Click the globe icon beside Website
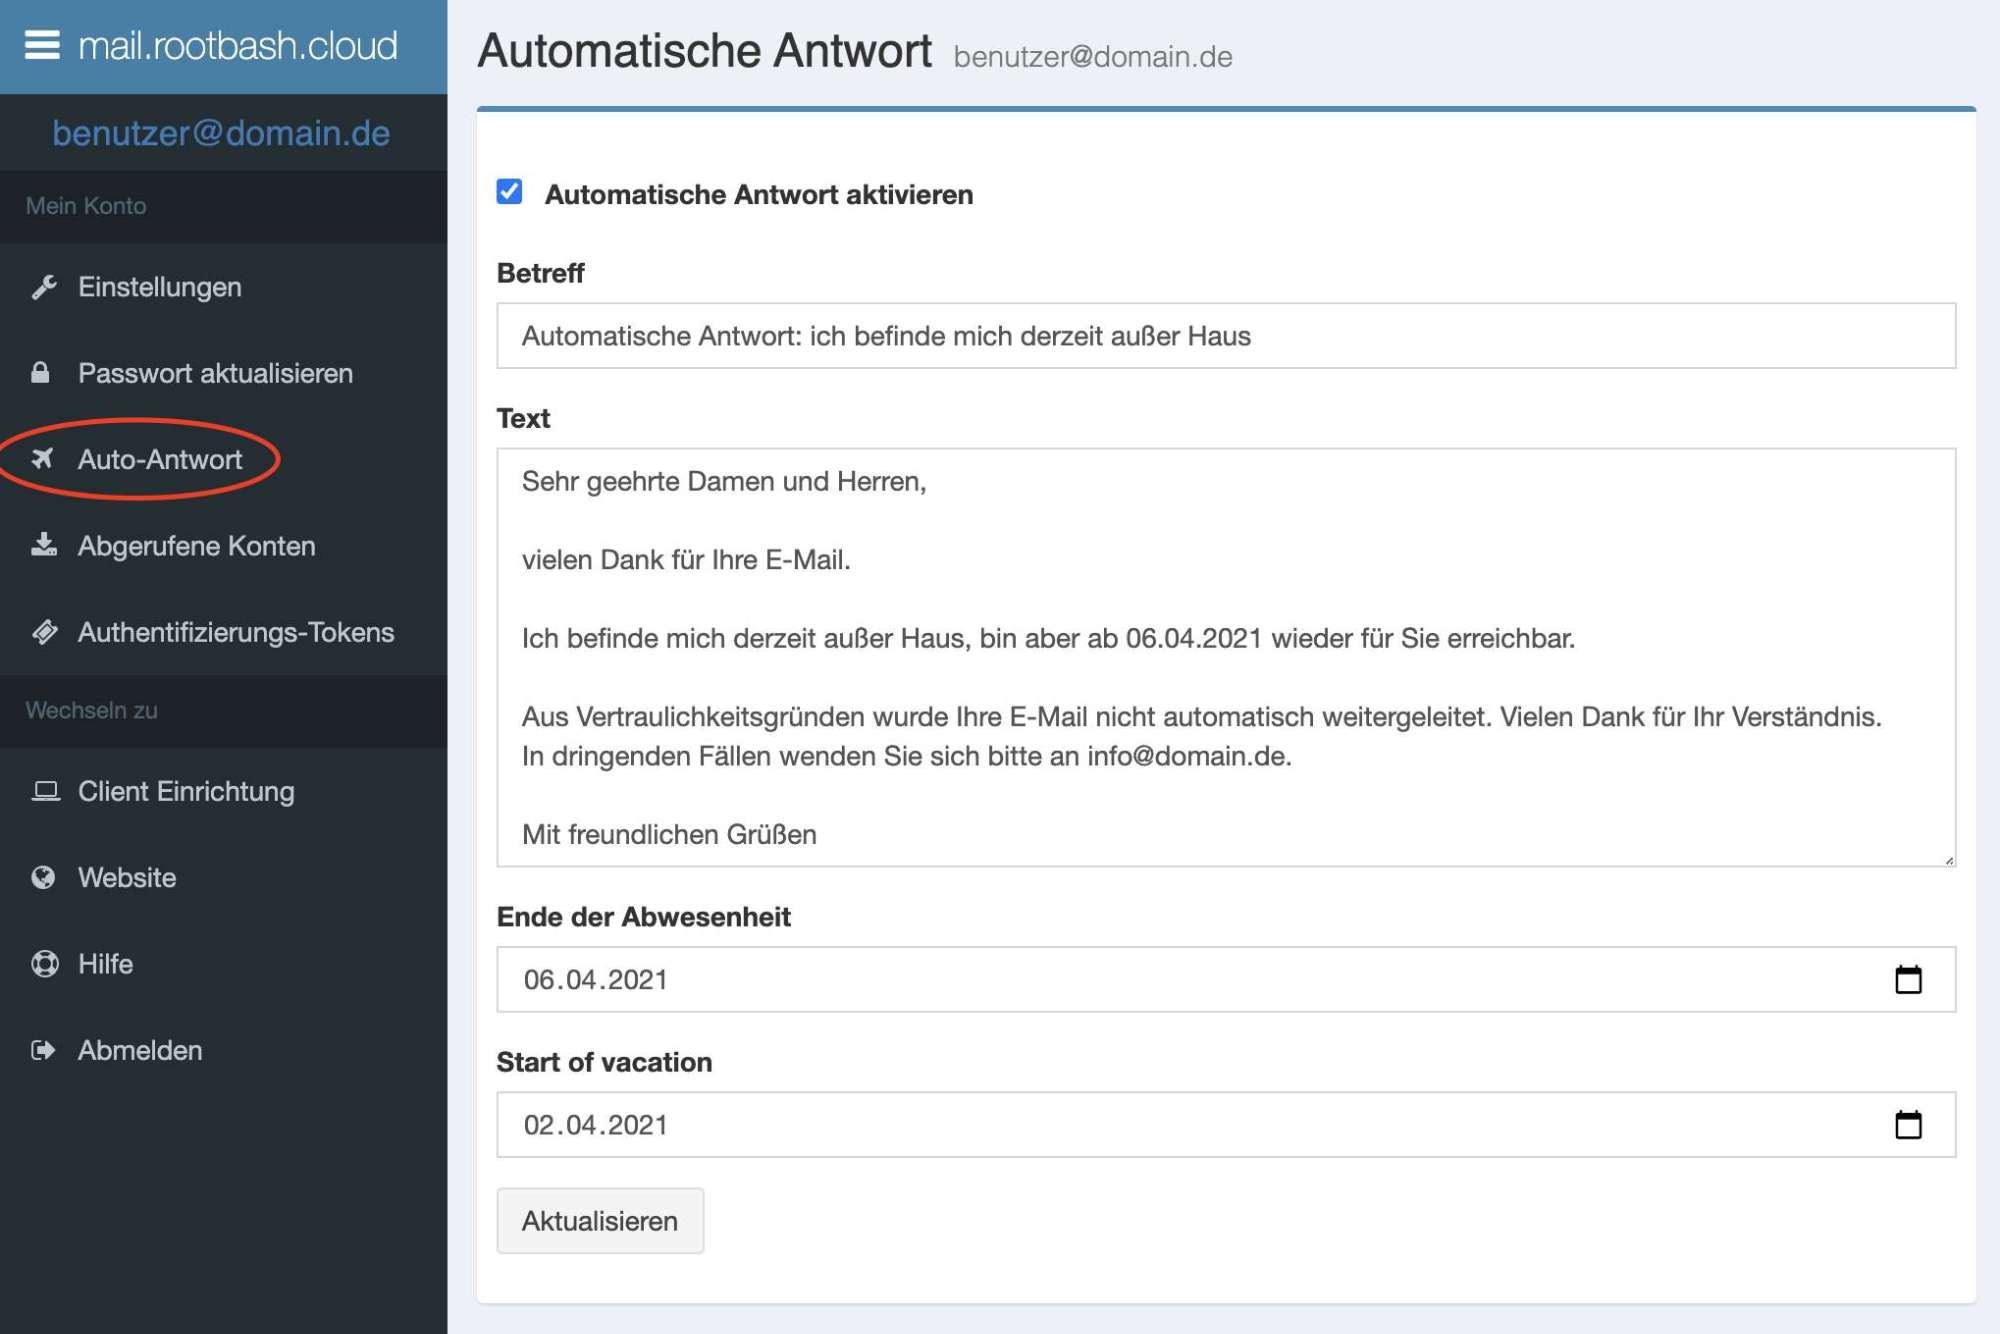The image size is (2000, 1334). [43, 877]
